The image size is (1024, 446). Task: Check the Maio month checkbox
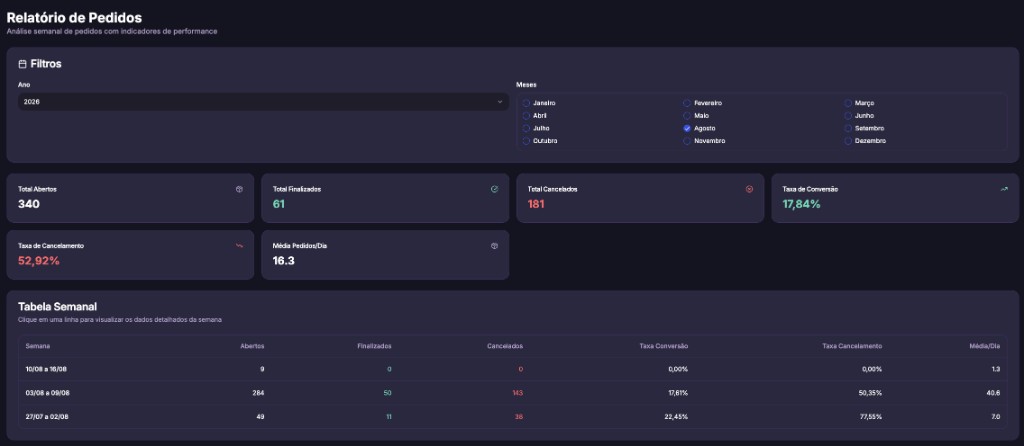[x=687, y=116]
